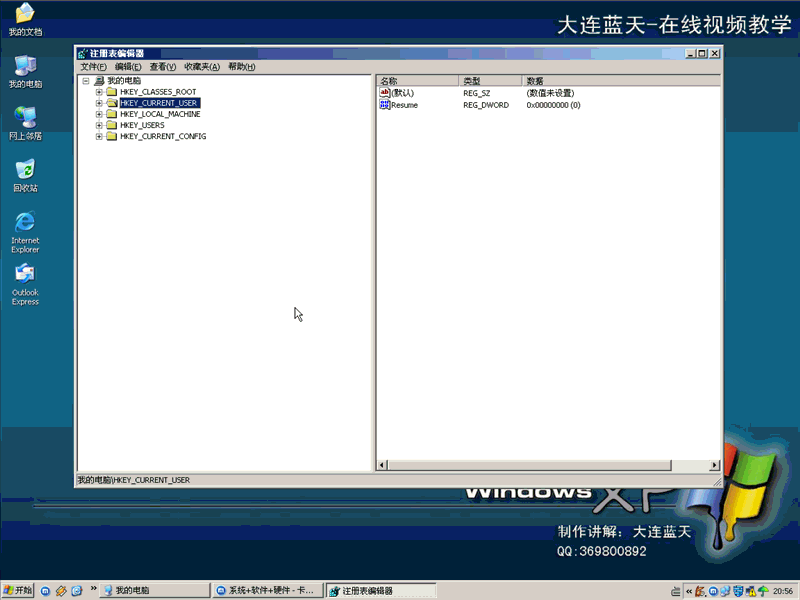Click the Resume DWORD value icon

tap(385, 105)
